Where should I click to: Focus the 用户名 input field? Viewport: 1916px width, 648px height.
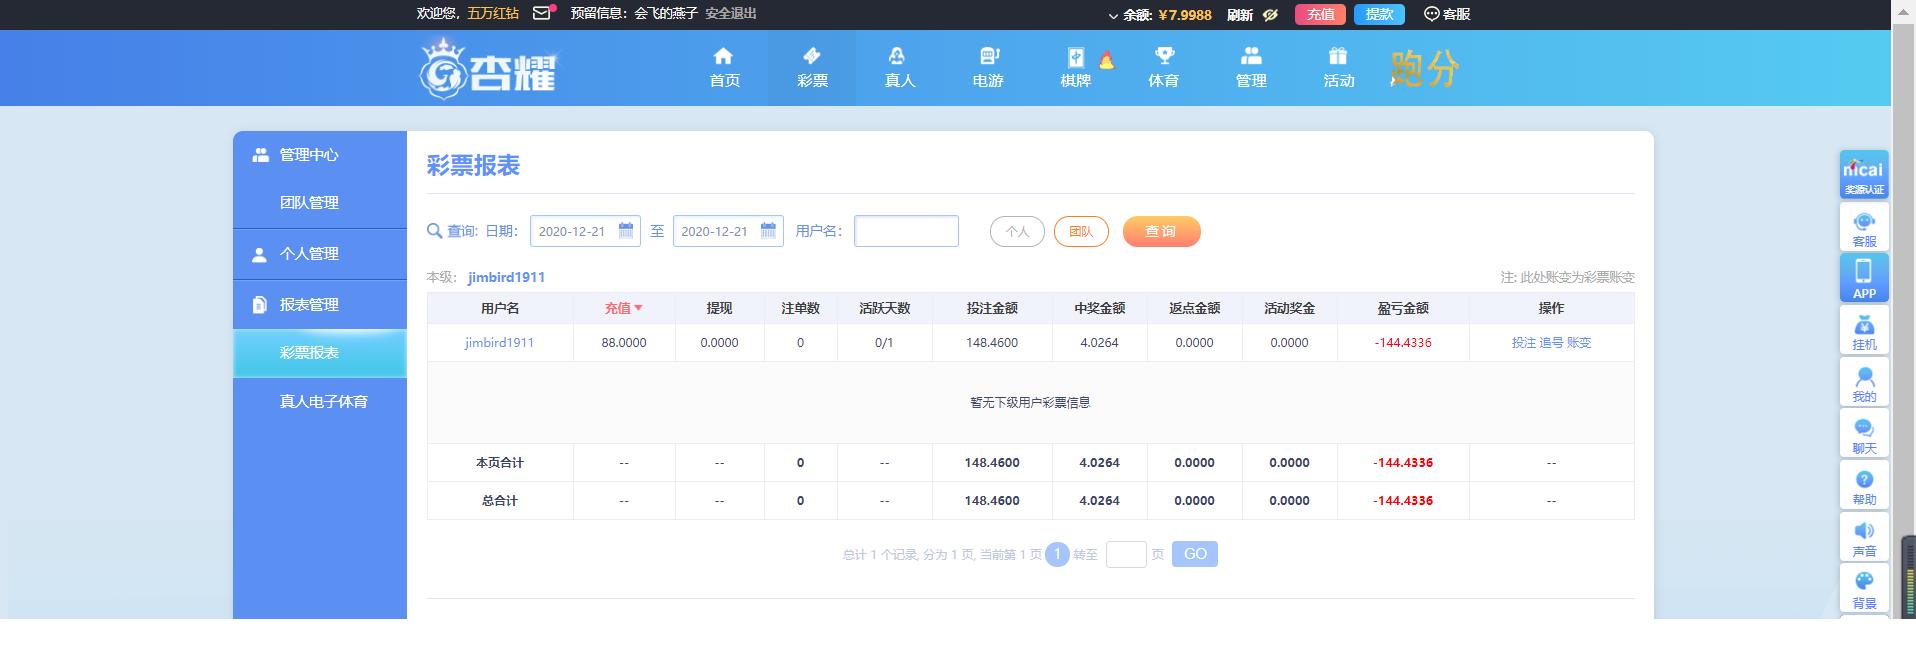pyautogui.click(x=906, y=231)
